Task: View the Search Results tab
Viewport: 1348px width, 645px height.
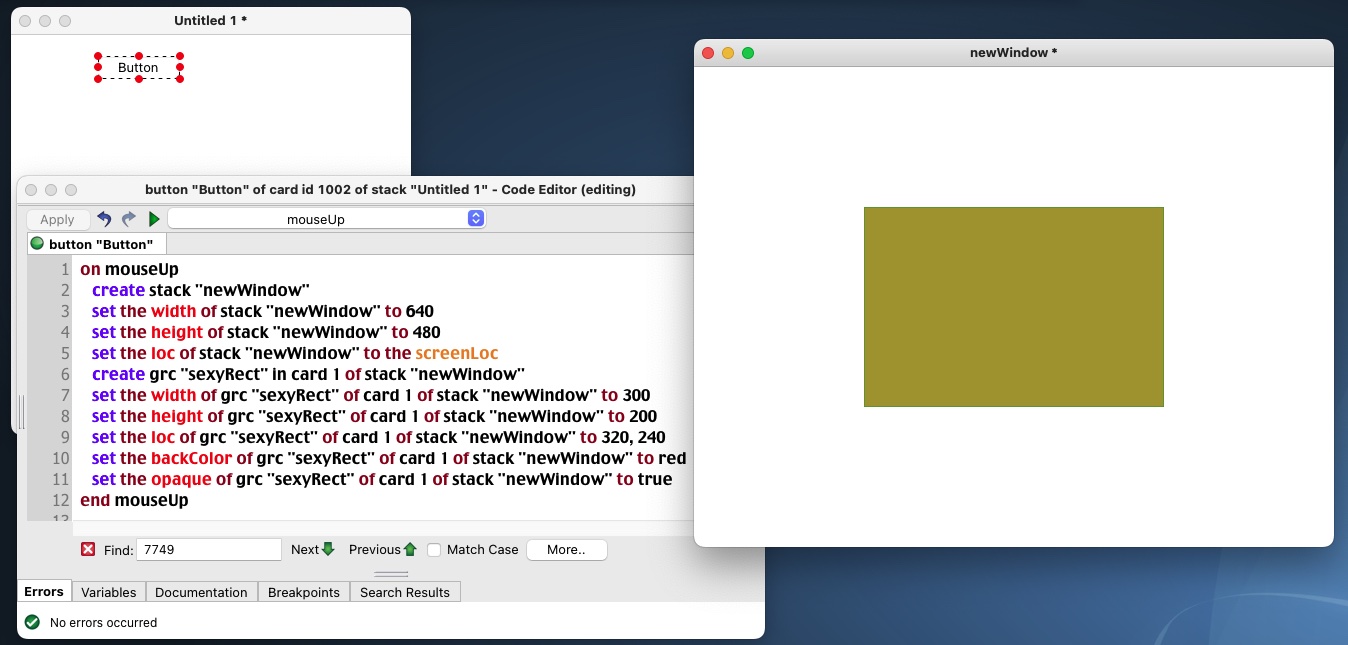Action: tap(405, 592)
